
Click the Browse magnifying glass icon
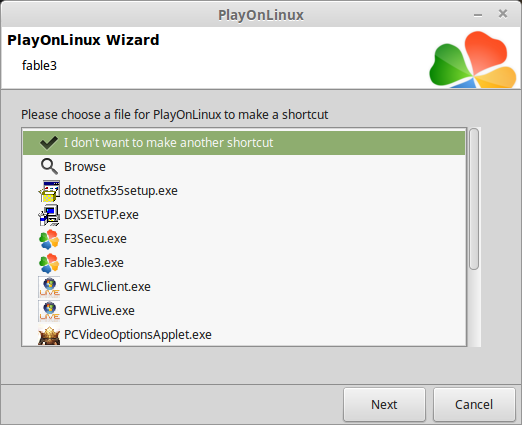coord(49,166)
